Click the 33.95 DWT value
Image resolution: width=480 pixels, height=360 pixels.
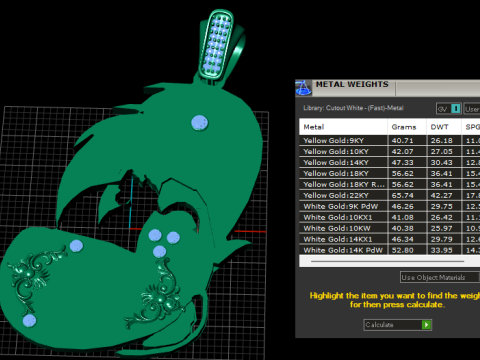(x=441, y=250)
